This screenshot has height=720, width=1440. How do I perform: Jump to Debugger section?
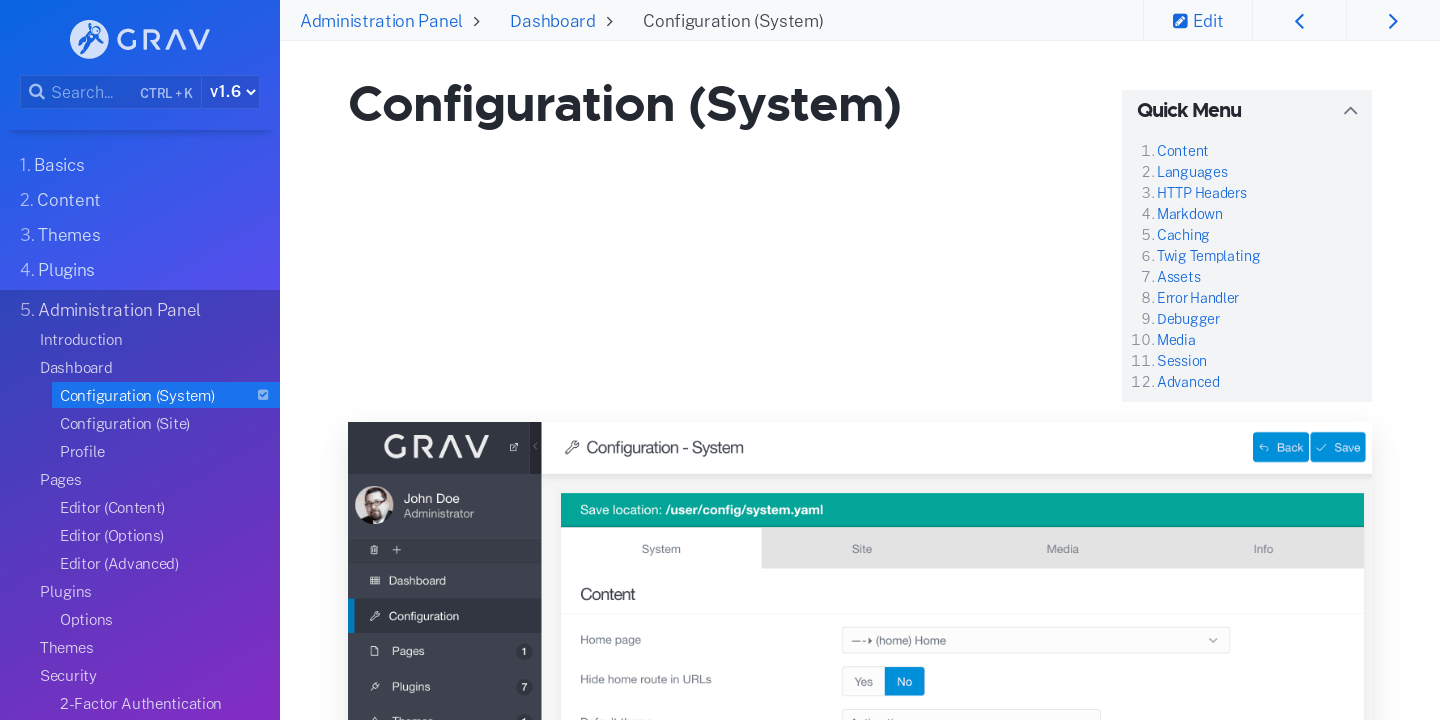click(1188, 319)
